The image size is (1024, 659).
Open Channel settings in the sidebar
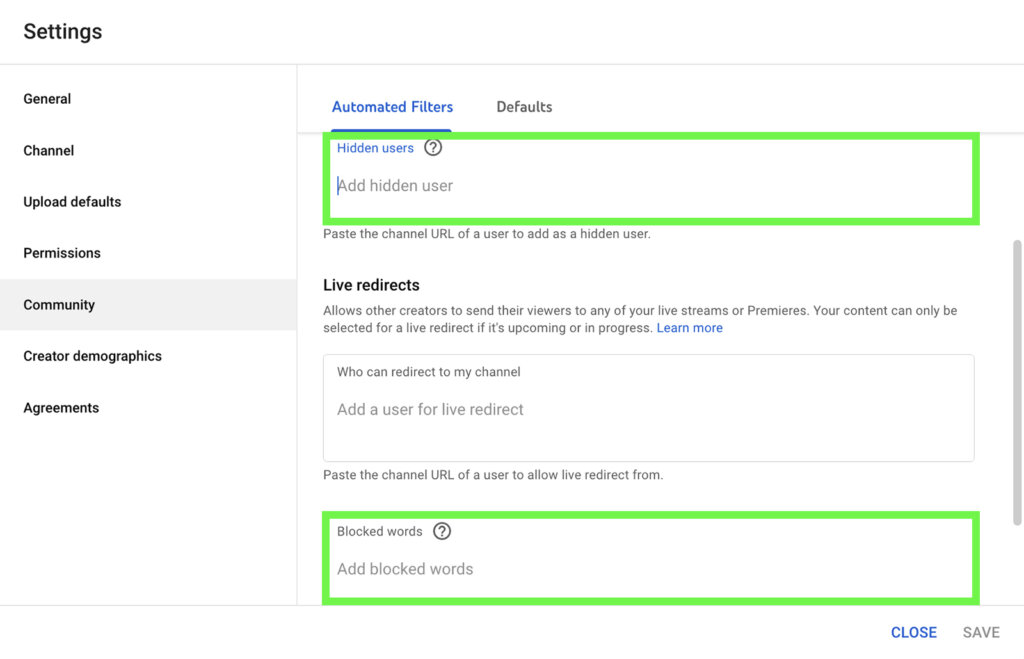click(48, 150)
